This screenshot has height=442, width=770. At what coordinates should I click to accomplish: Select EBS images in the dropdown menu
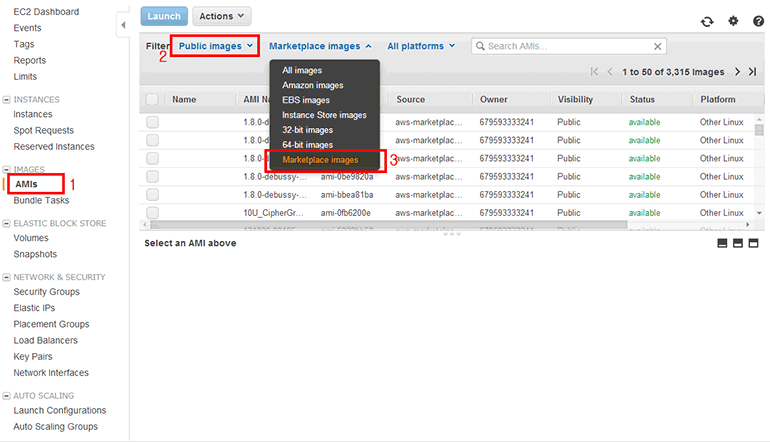click(x=305, y=100)
